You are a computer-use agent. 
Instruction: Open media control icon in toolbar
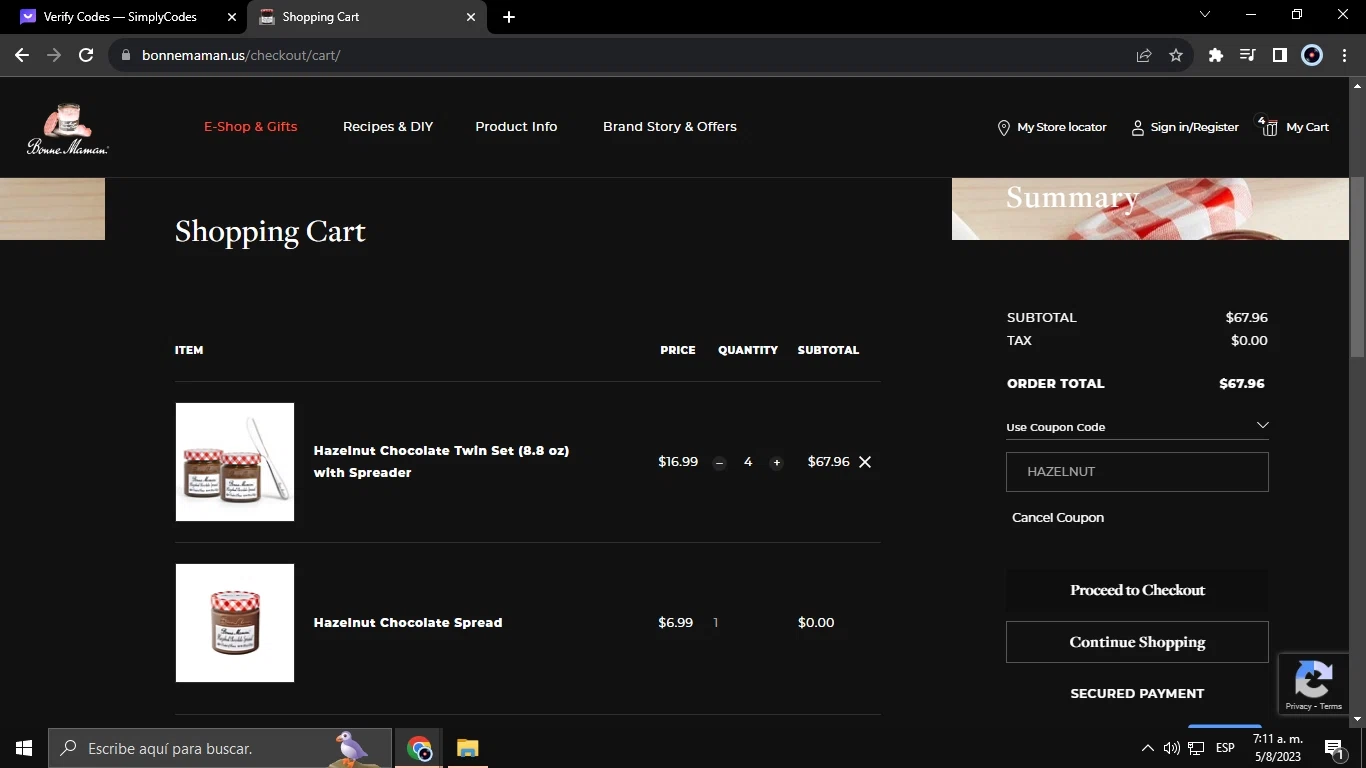click(x=1247, y=55)
